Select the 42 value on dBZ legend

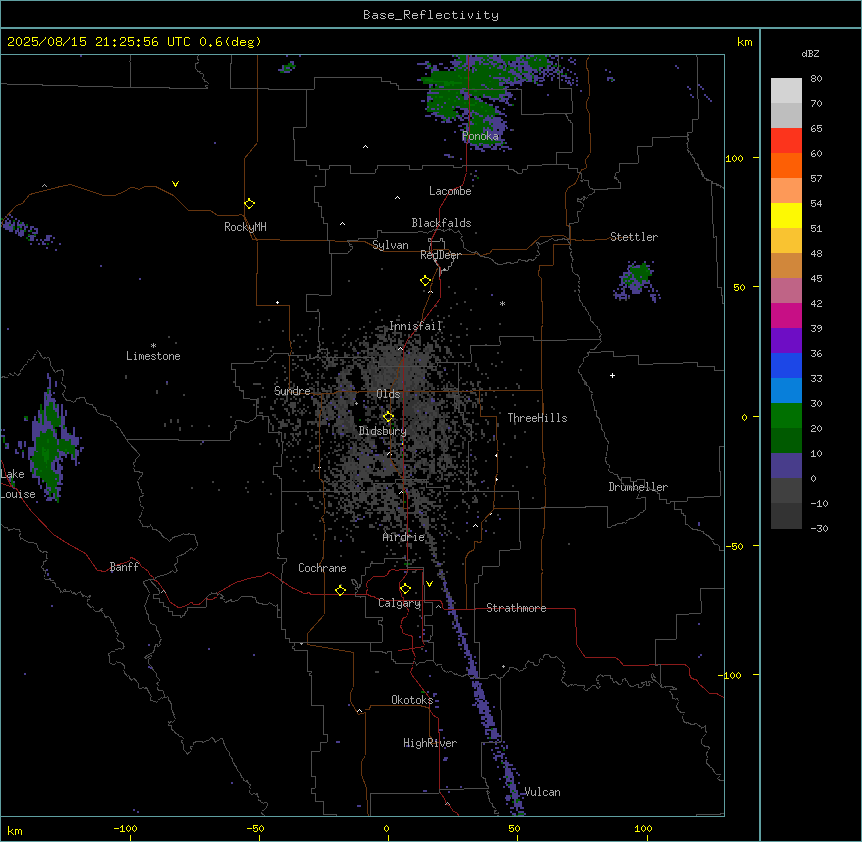point(816,303)
